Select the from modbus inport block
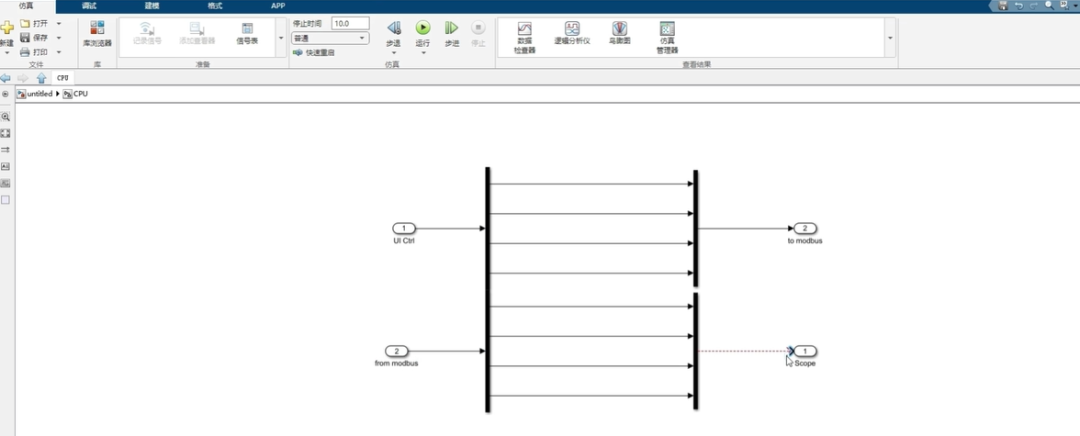The width and height of the screenshot is (1080, 436). [x=397, y=351]
